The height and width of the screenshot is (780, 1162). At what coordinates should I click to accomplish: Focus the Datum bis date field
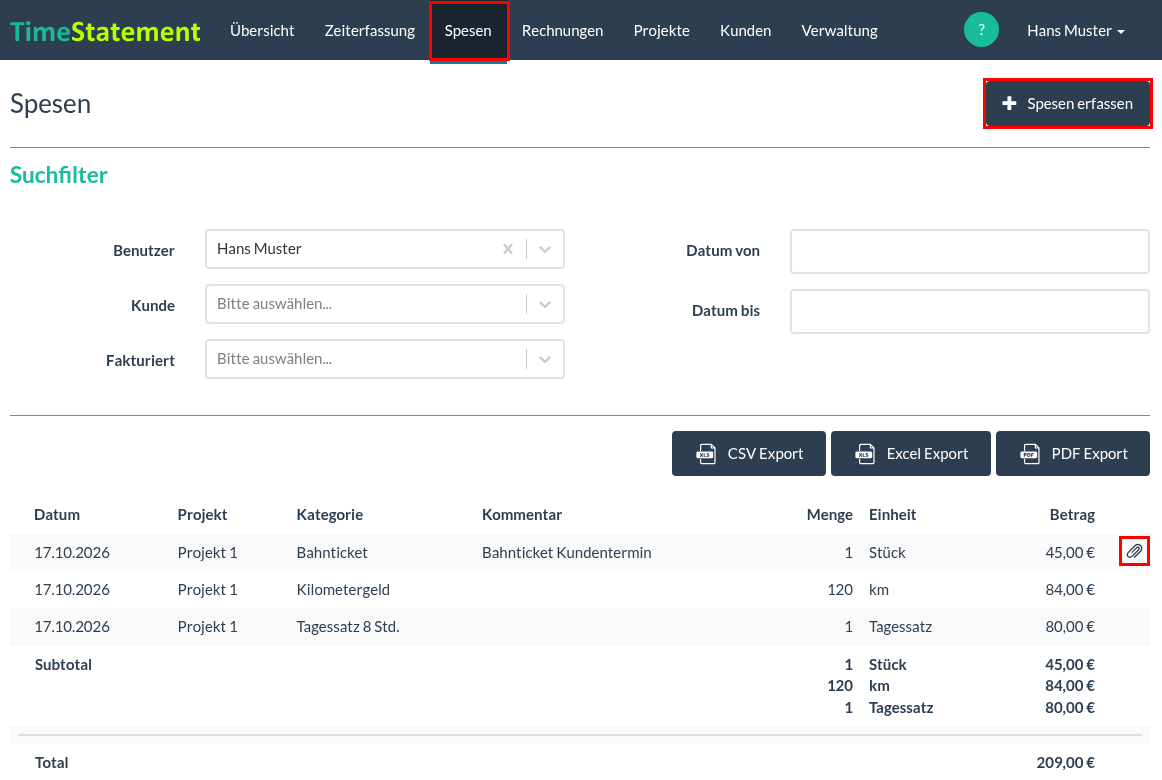[x=969, y=311]
